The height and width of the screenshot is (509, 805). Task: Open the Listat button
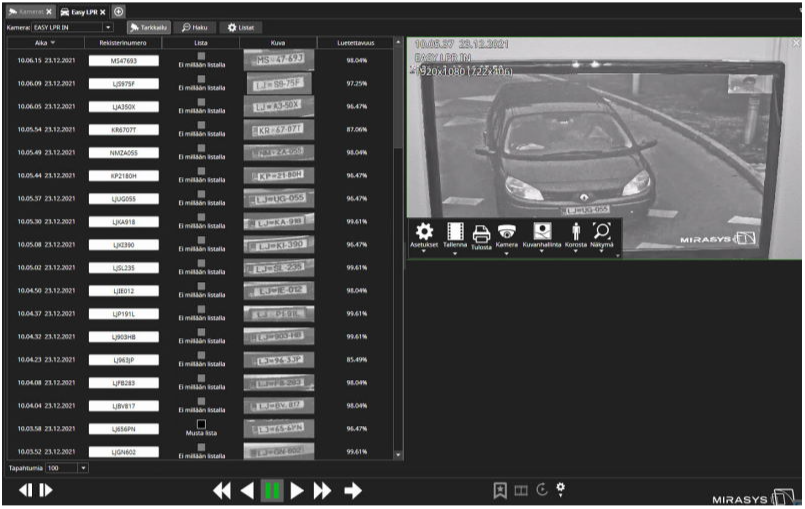coord(238,26)
